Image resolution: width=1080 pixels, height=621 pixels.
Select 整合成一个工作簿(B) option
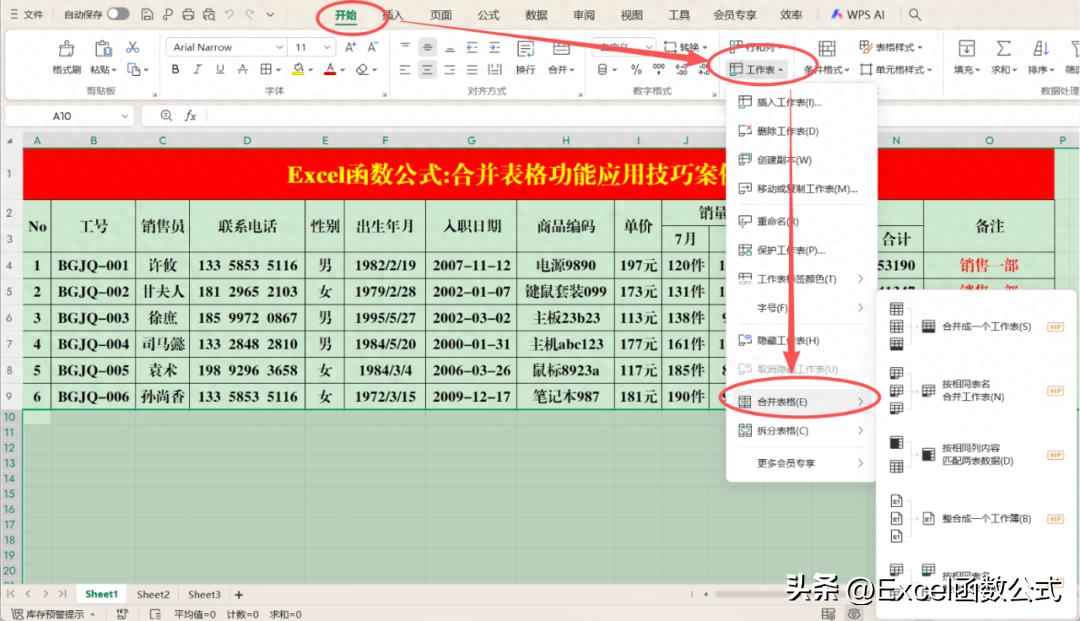pos(986,518)
